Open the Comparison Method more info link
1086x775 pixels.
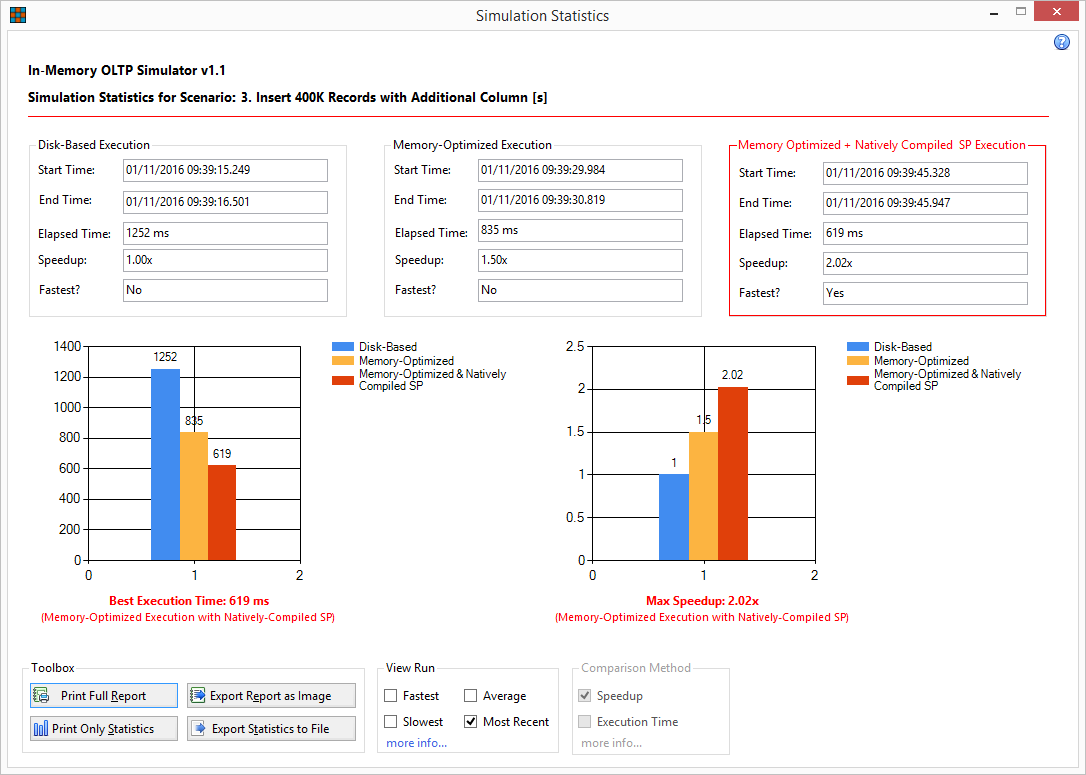point(611,743)
